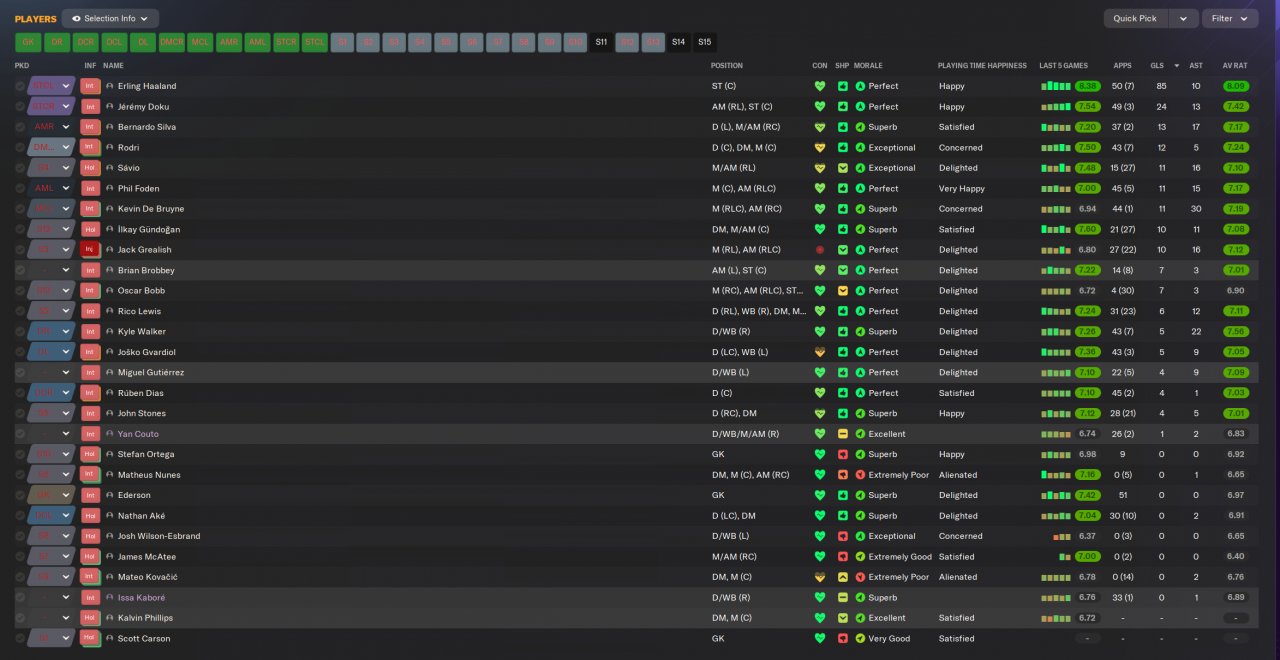The image size is (1280, 660).
Task: Click the condition heart icon for Erling Haaland
Action: coord(820,86)
